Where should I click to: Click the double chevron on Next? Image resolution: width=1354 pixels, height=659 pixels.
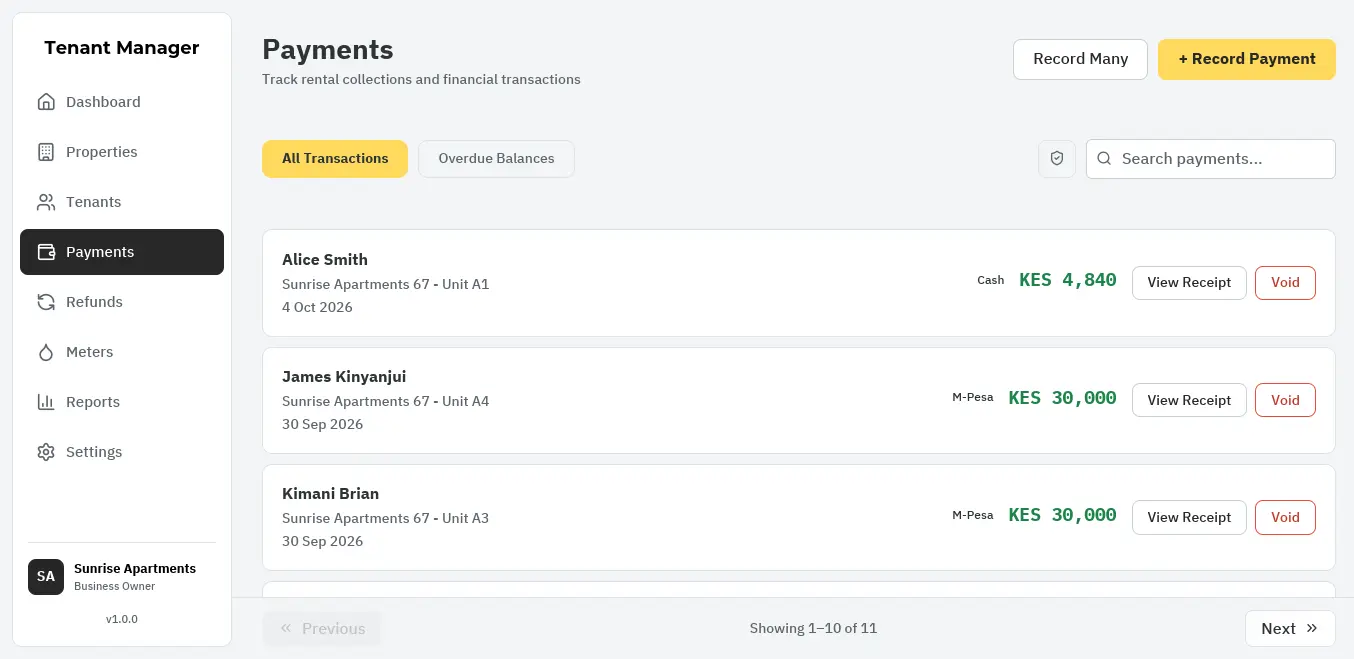tap(1312, 628)
